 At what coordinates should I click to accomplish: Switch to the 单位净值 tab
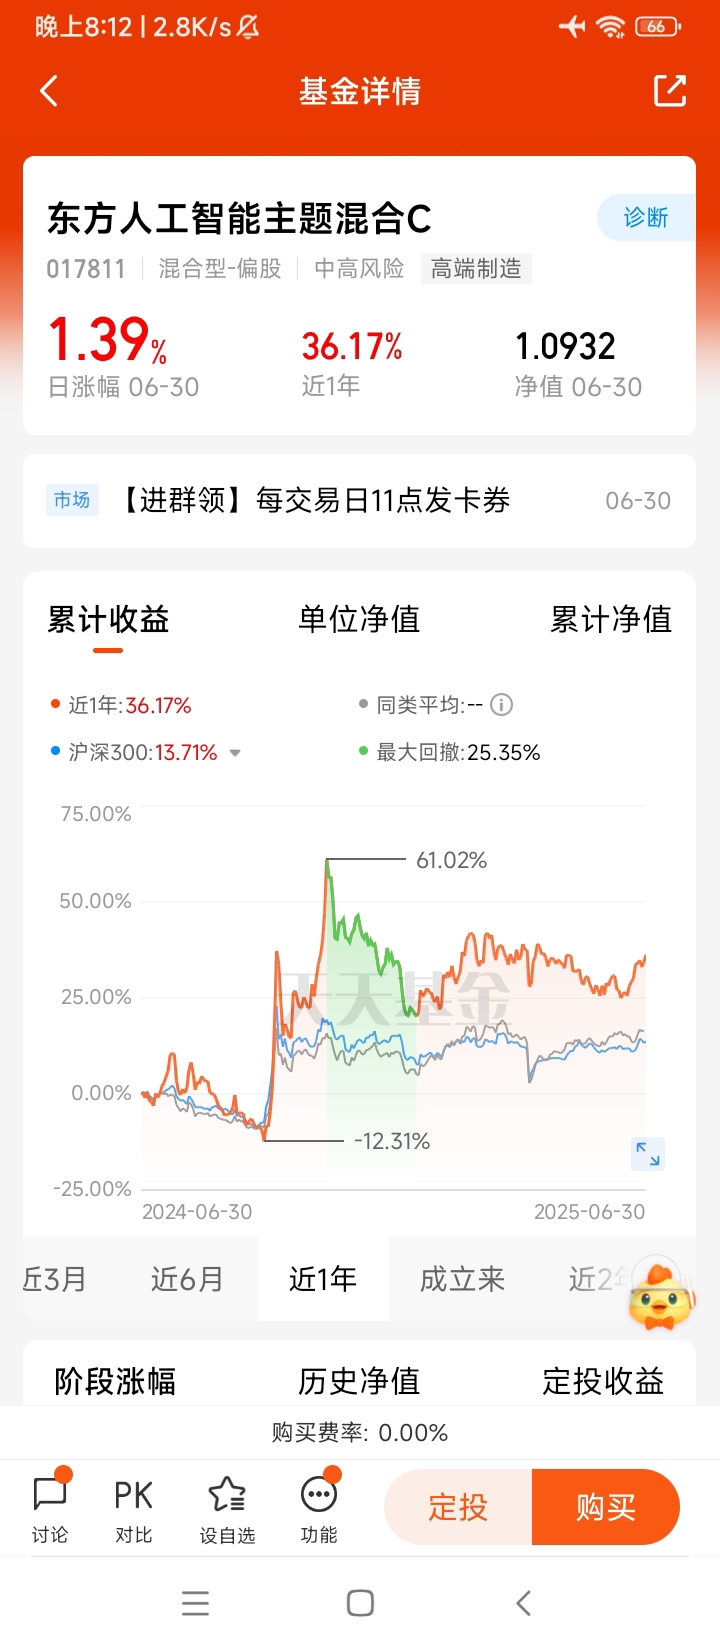(x=359, y=619)
